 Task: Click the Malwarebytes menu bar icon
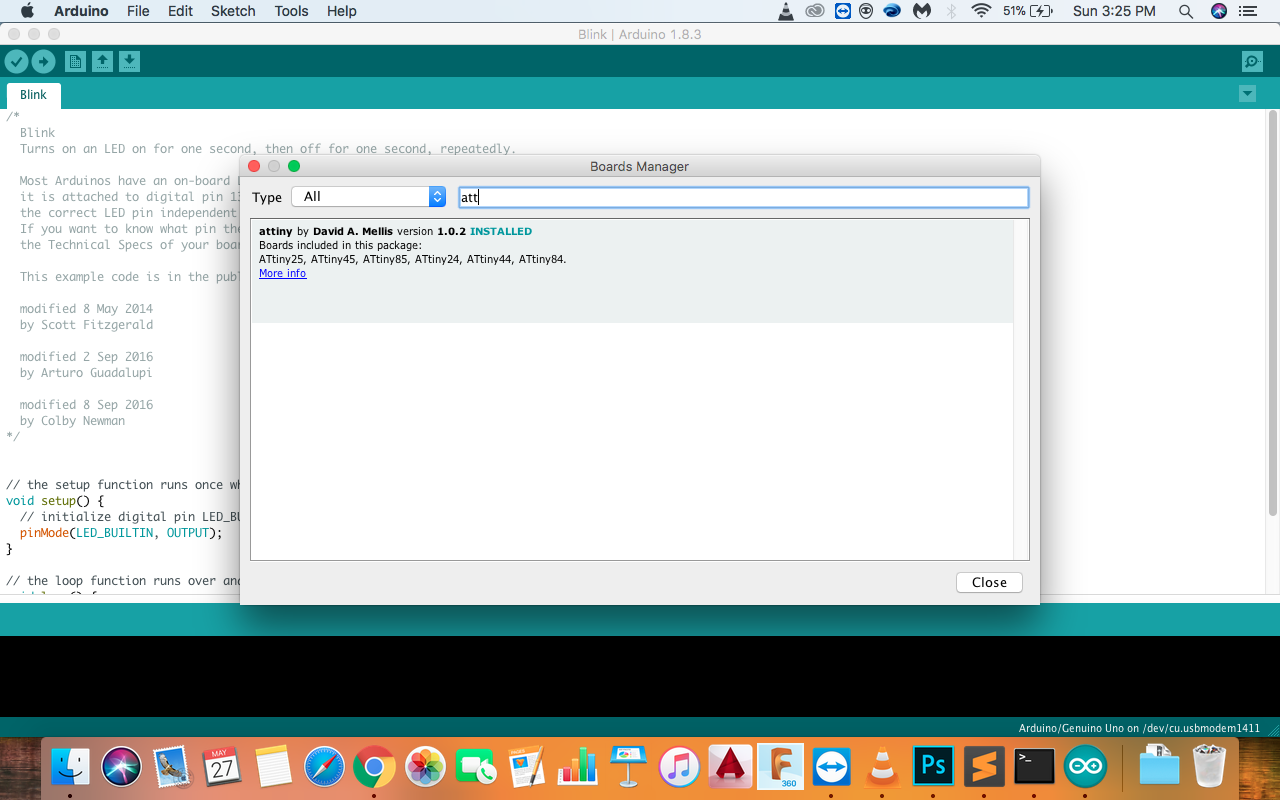coord(923,11)
